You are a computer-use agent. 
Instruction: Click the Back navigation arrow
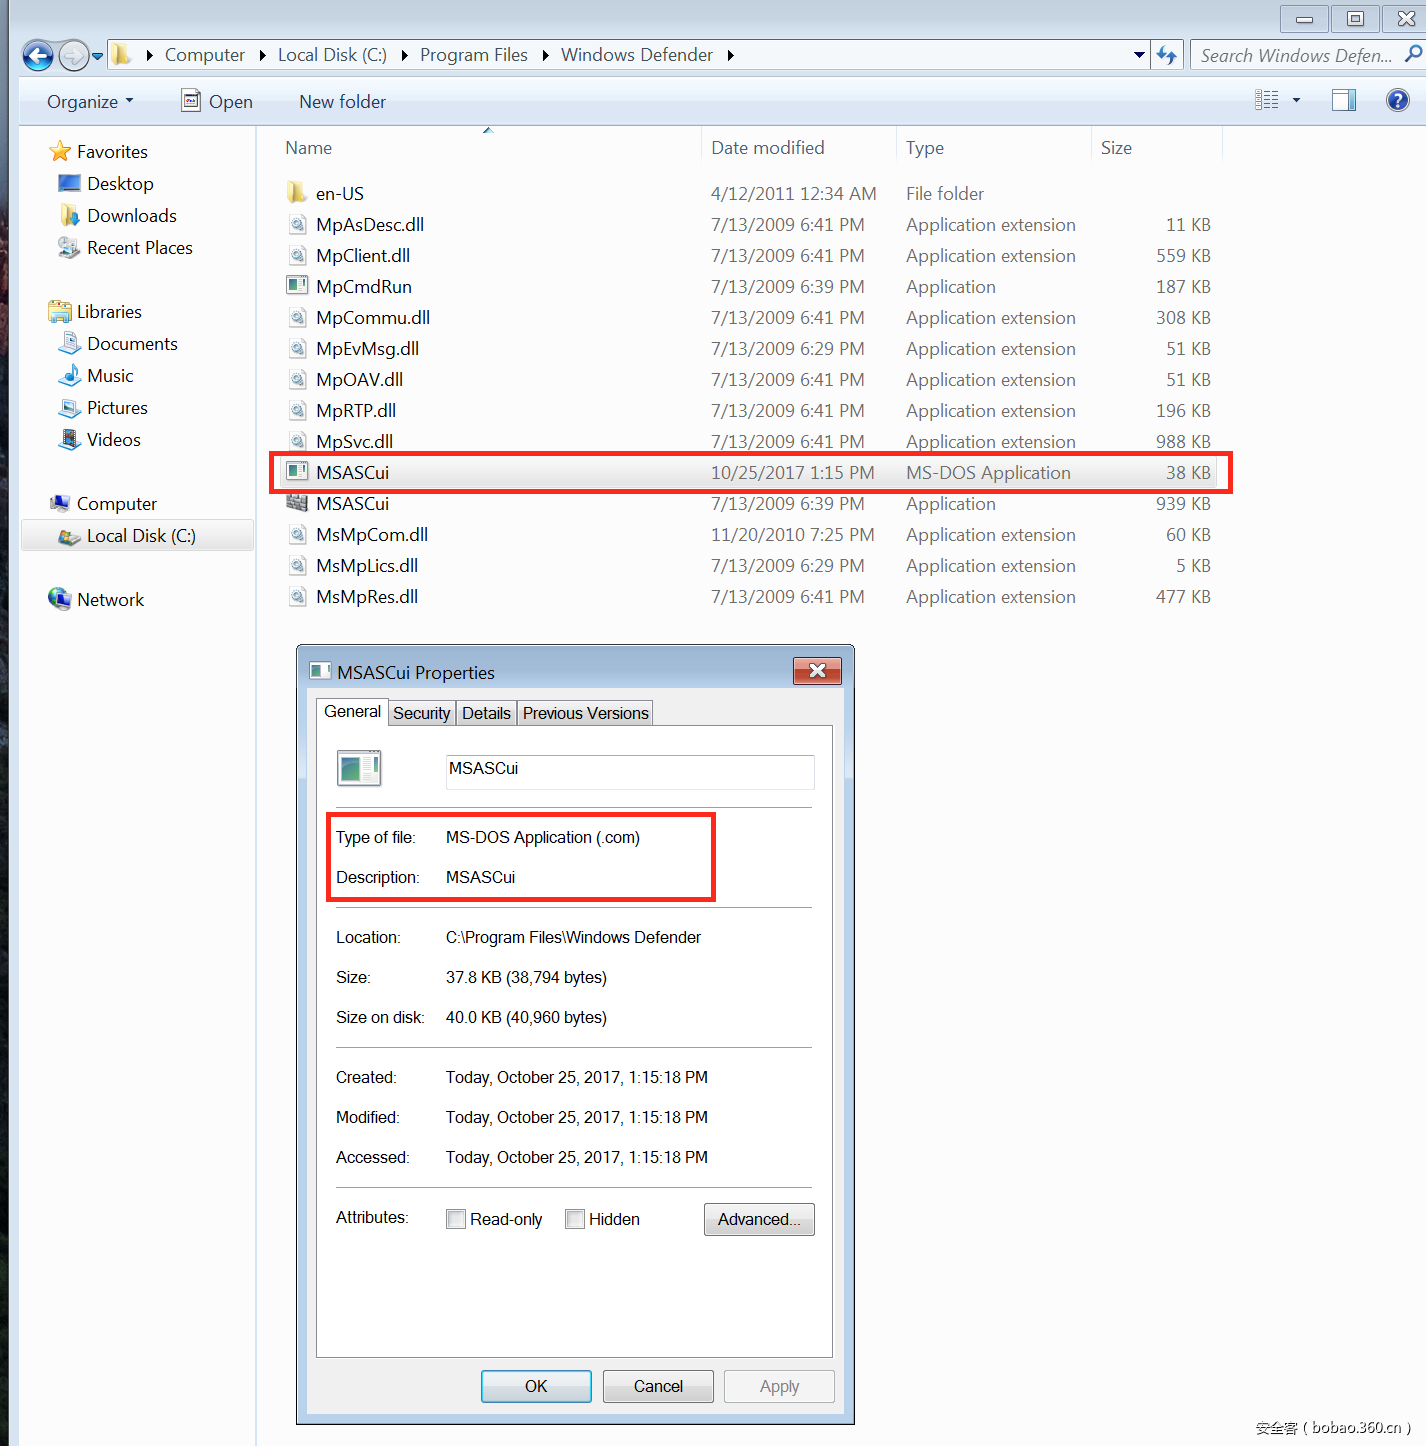coord(38,55)
